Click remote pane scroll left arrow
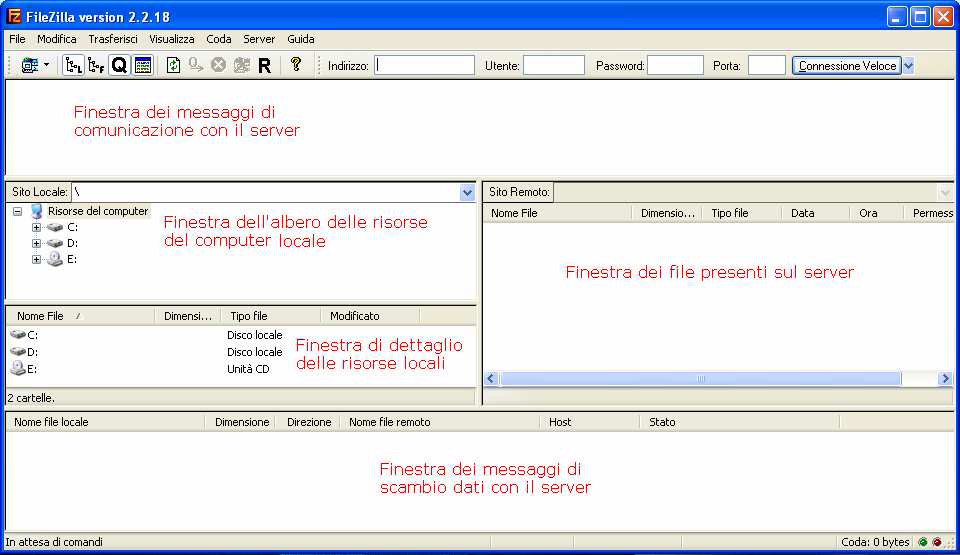This screenshot has height=555, width=960. point(490,379)
